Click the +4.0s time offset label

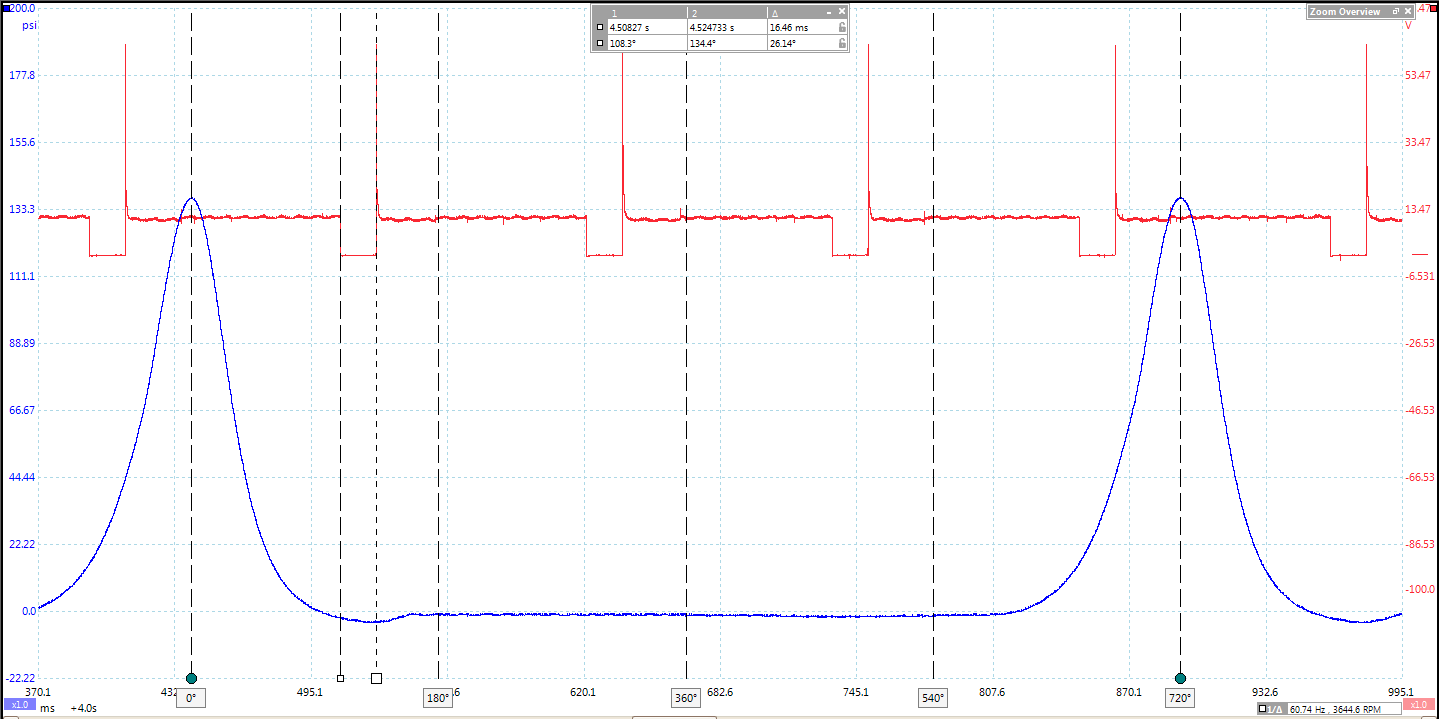pyautogui.click(x=83, y=707)
